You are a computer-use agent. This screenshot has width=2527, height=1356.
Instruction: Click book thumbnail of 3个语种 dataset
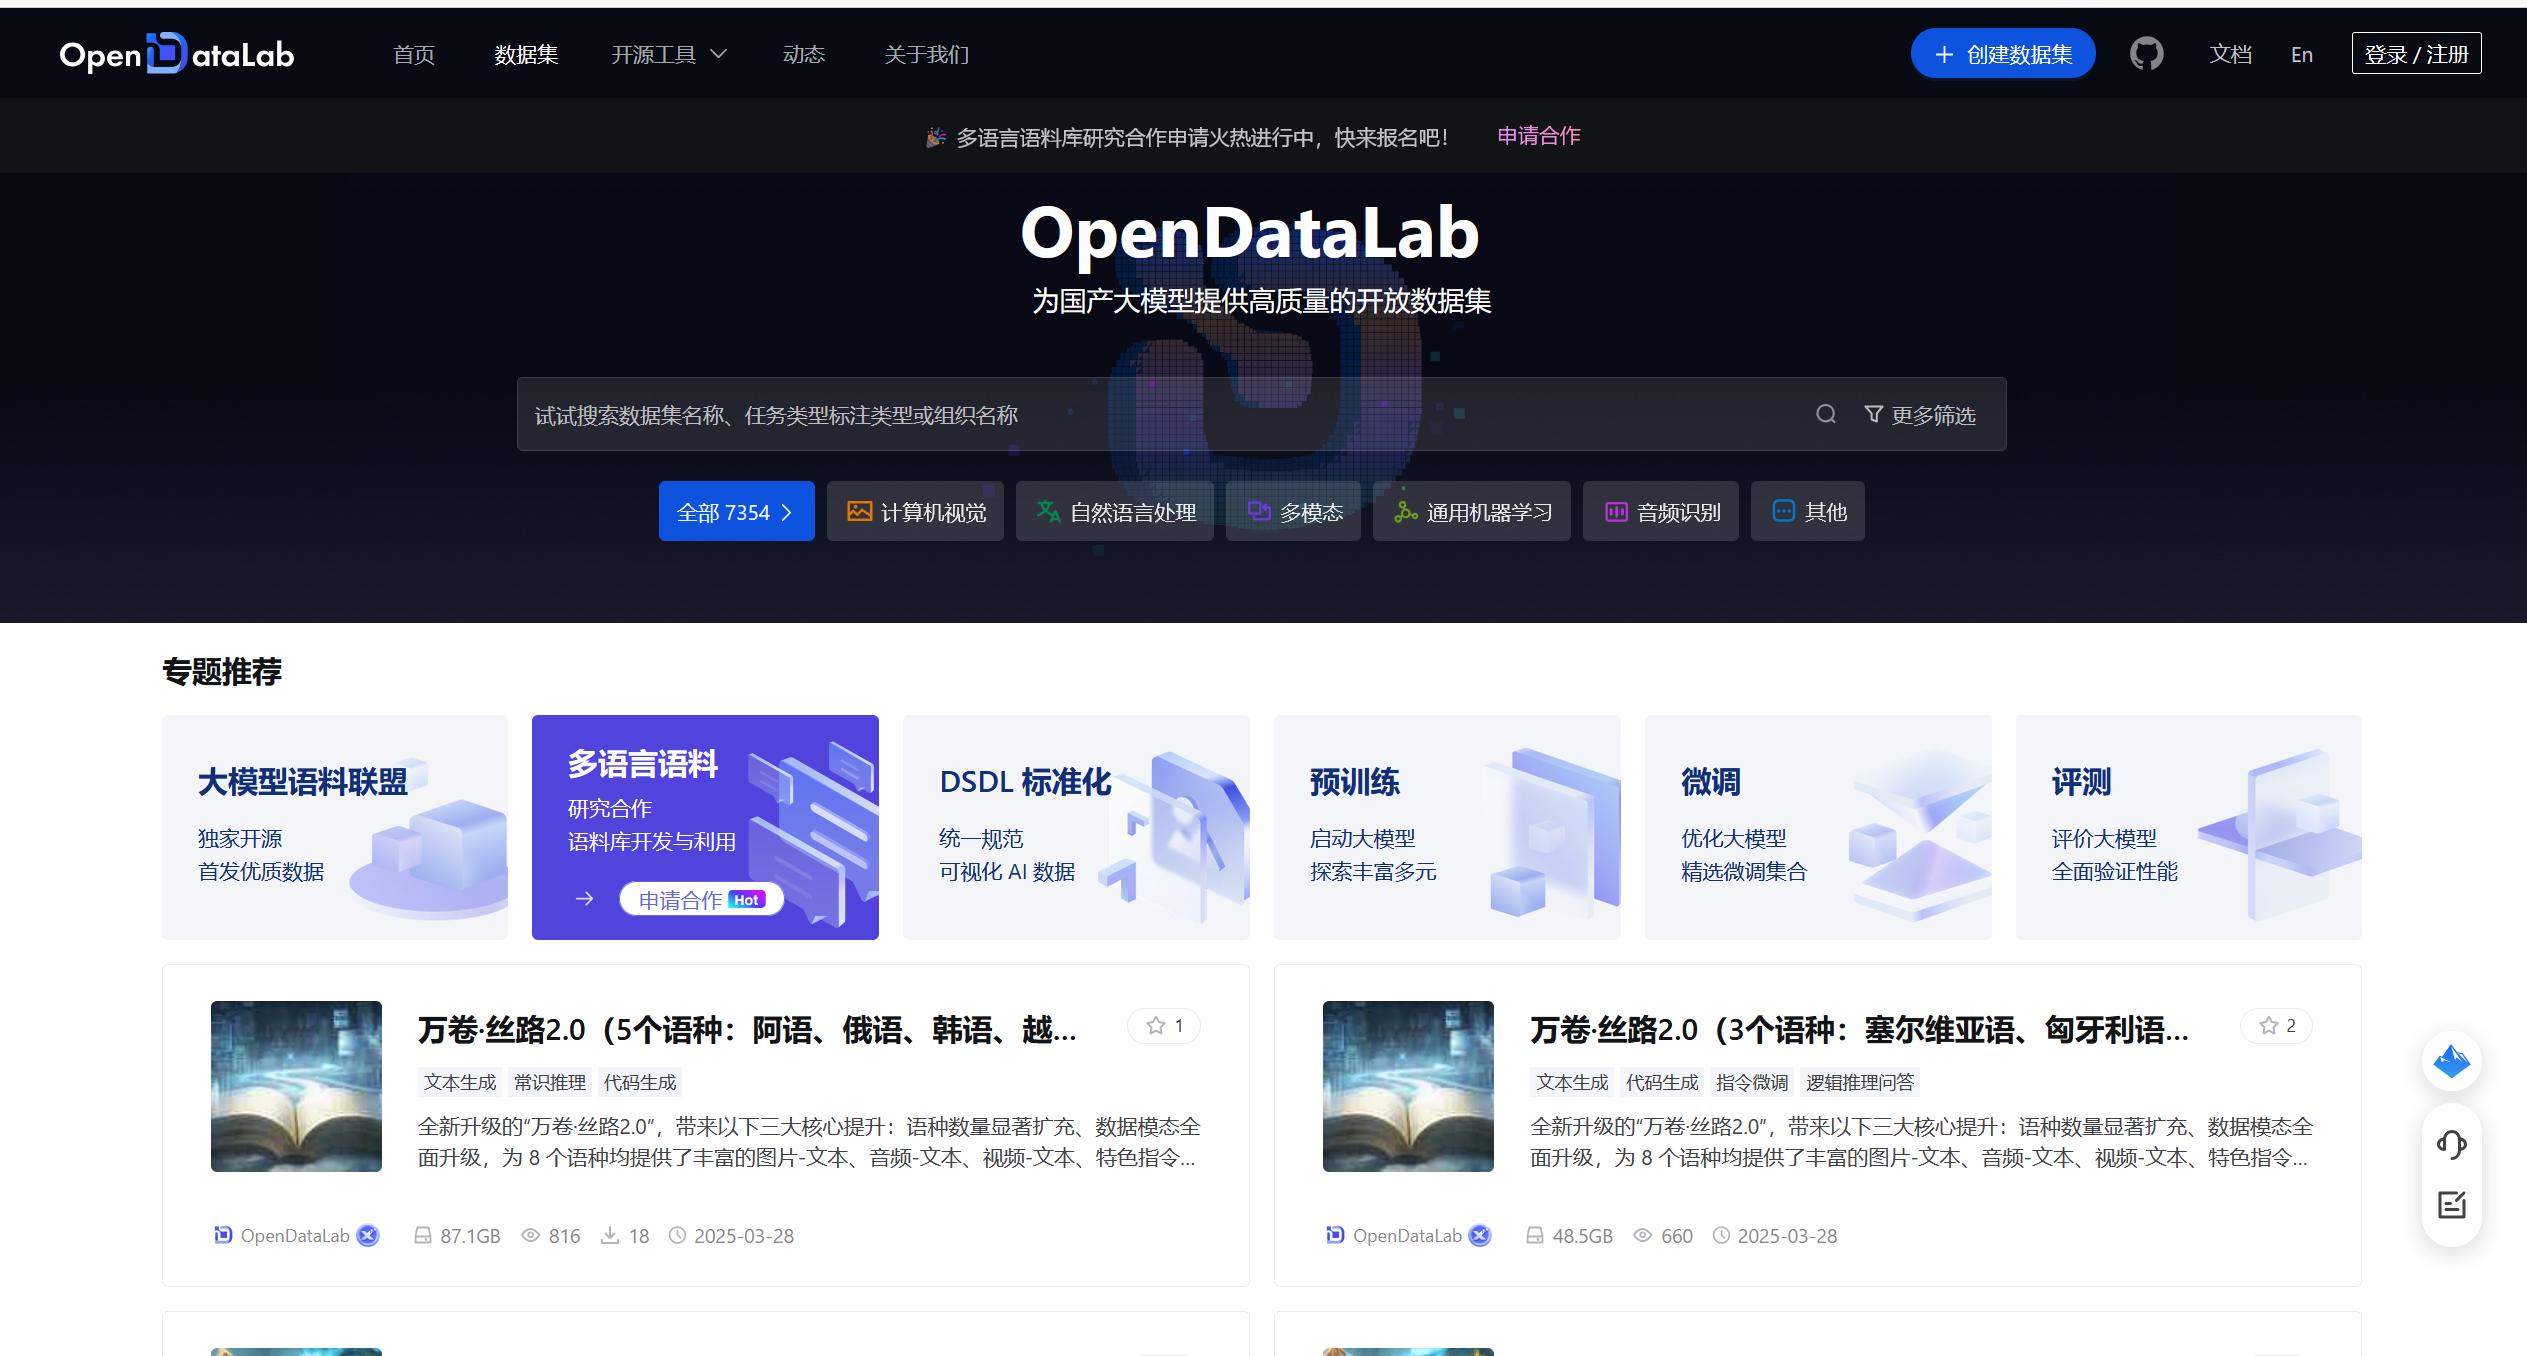(1408, 1086)
